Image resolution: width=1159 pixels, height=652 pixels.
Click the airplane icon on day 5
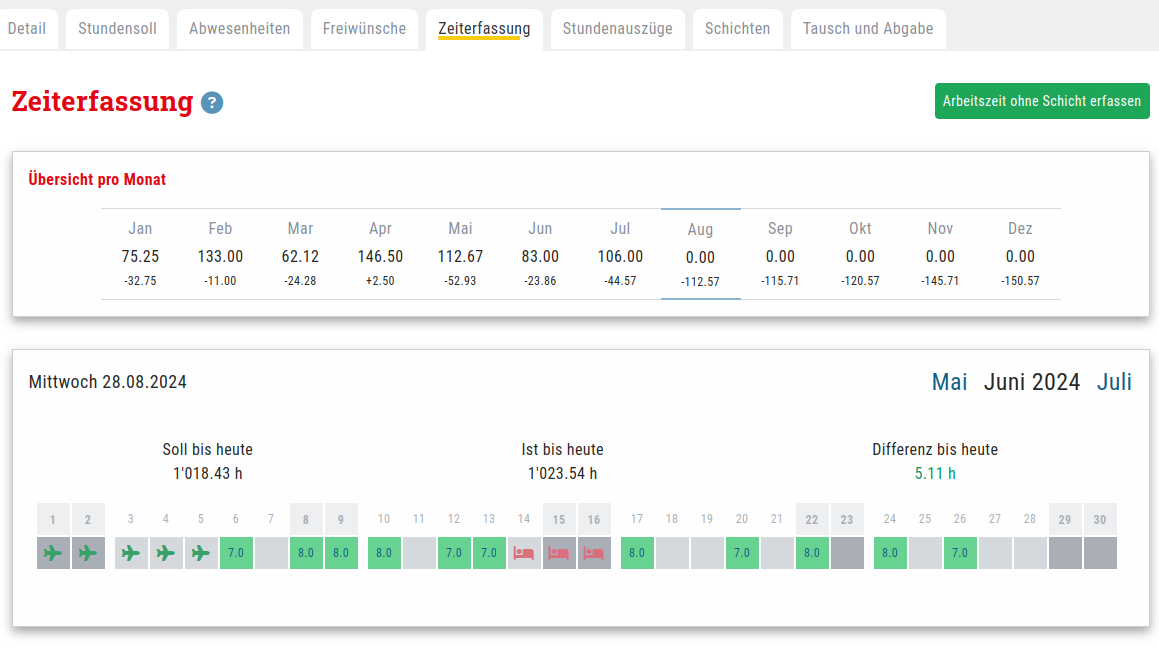click(x=201, y=553)
